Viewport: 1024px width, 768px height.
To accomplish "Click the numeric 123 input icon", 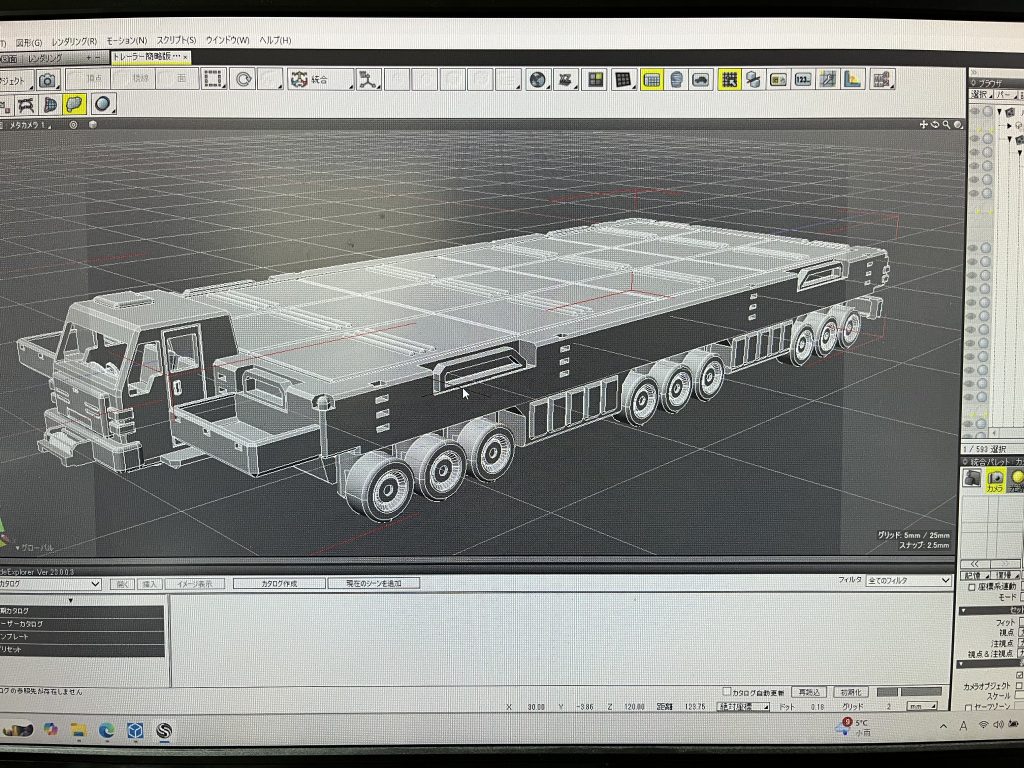I will pyautogui.click(x=803, y=79).
